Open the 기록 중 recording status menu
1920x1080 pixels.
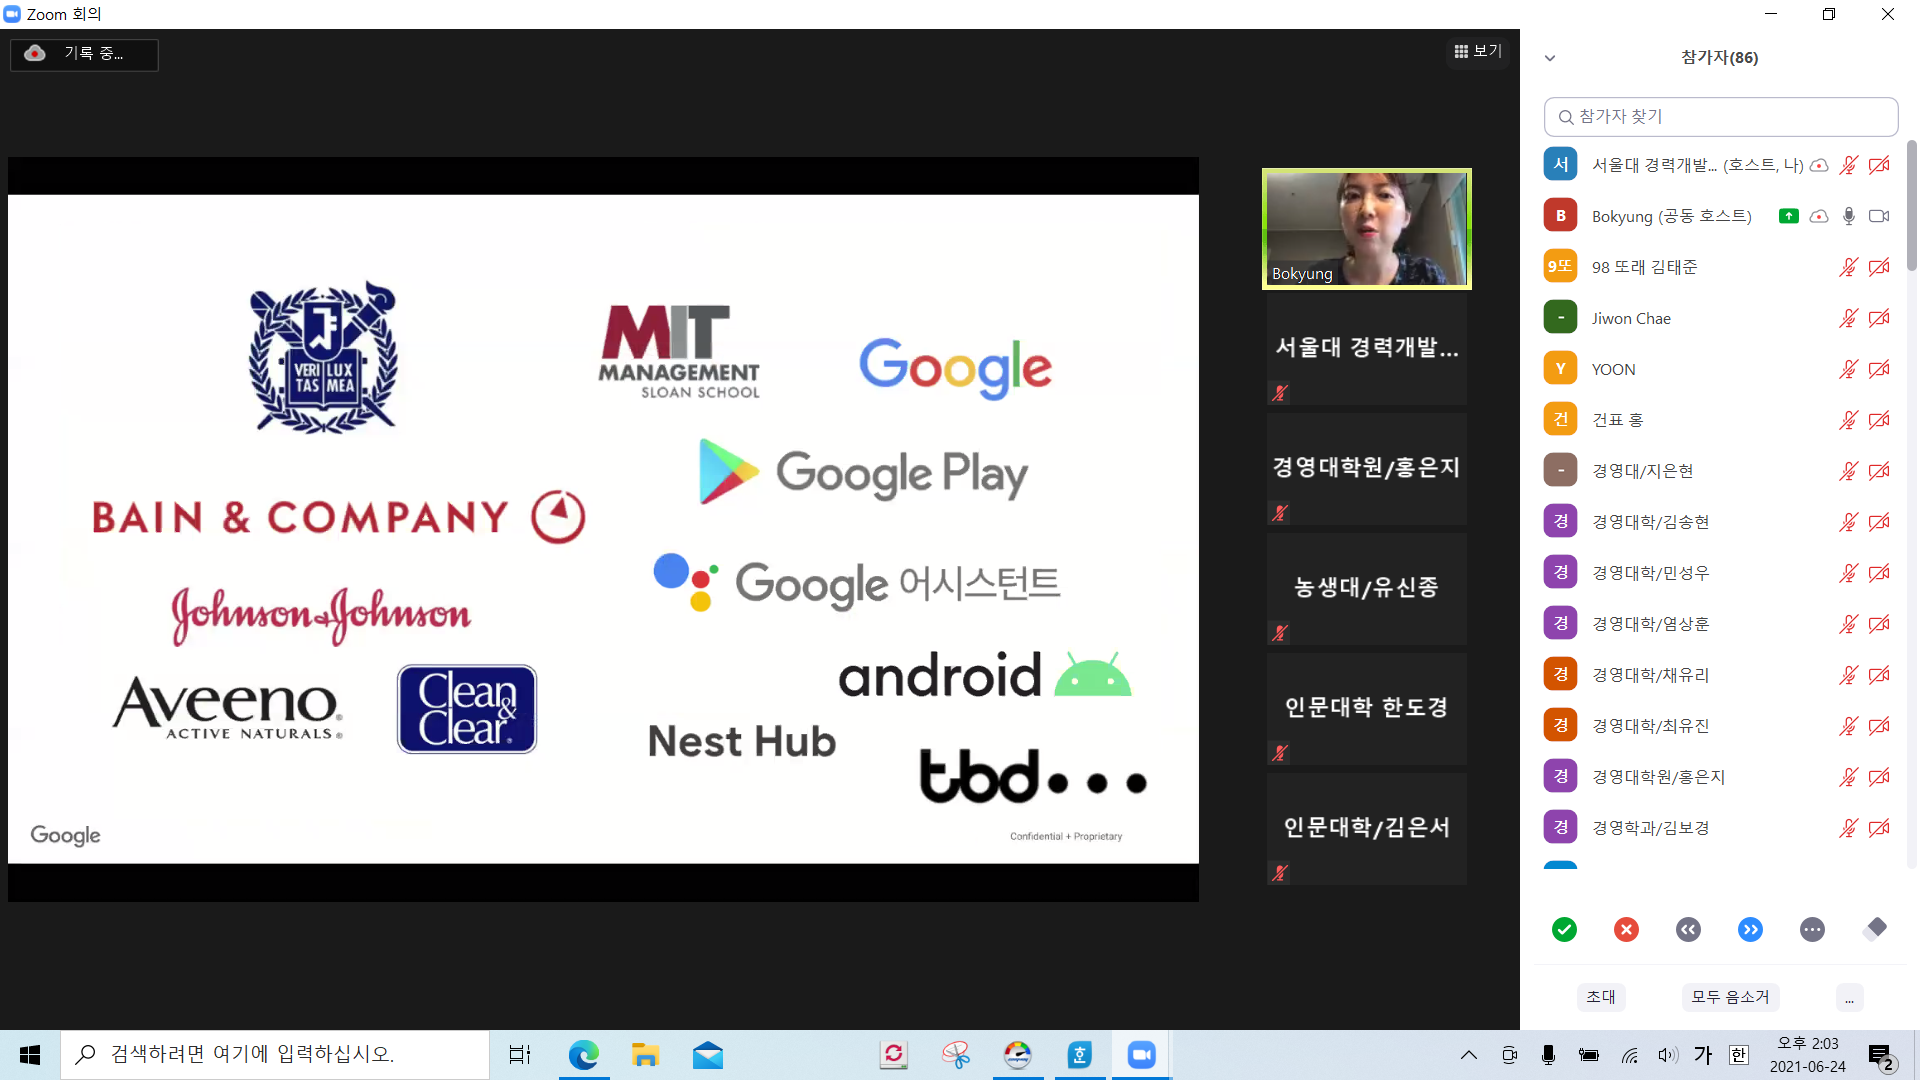point(84,54)
